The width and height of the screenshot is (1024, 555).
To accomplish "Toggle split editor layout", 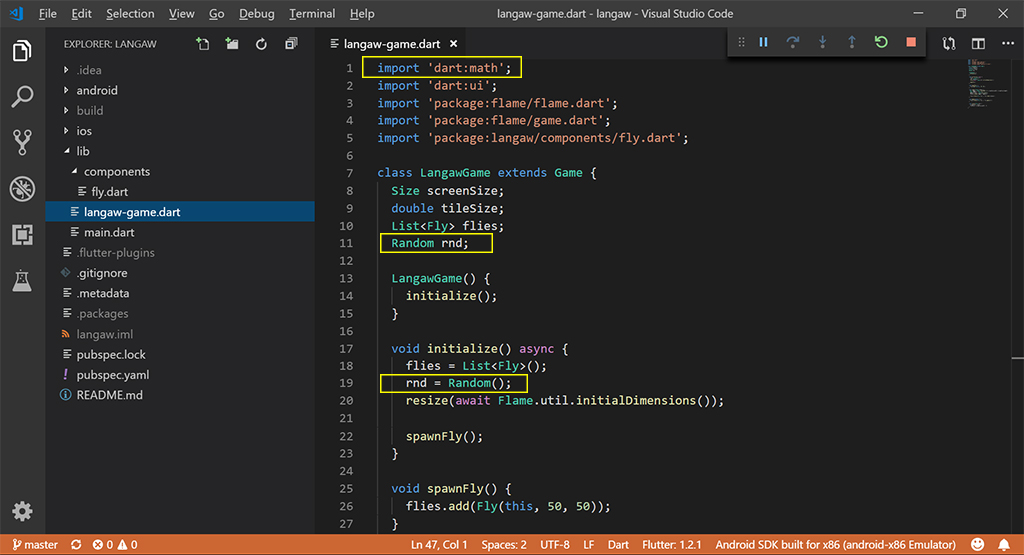I will (978, 44).
